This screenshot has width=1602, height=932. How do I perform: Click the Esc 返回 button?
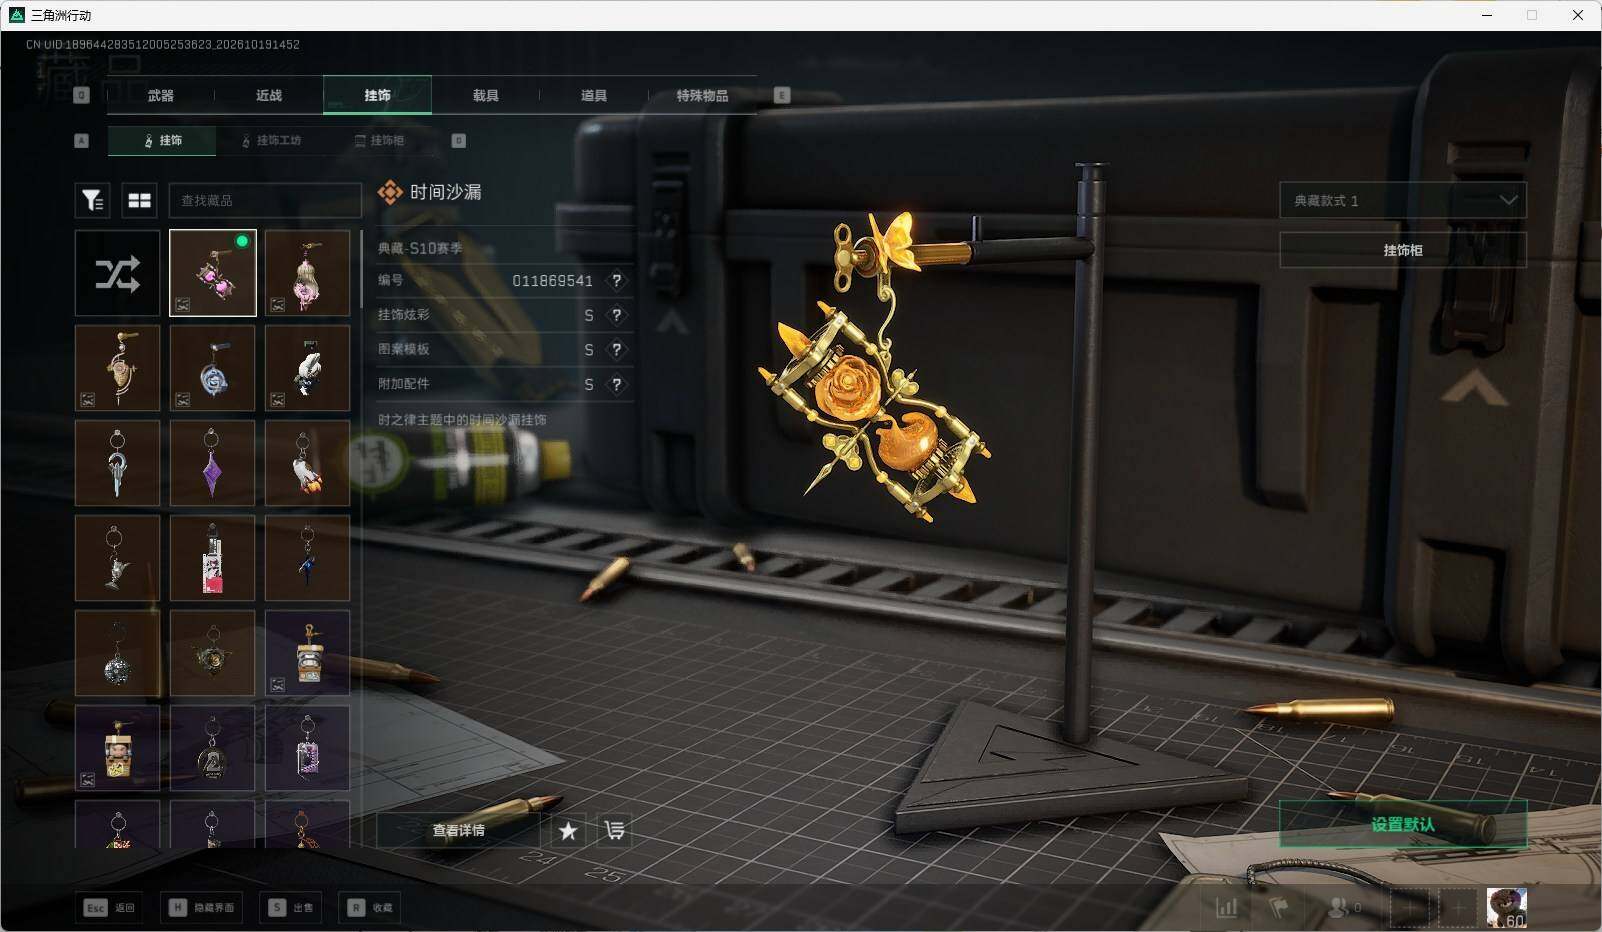pyautogui.click(x=109, y=907)
